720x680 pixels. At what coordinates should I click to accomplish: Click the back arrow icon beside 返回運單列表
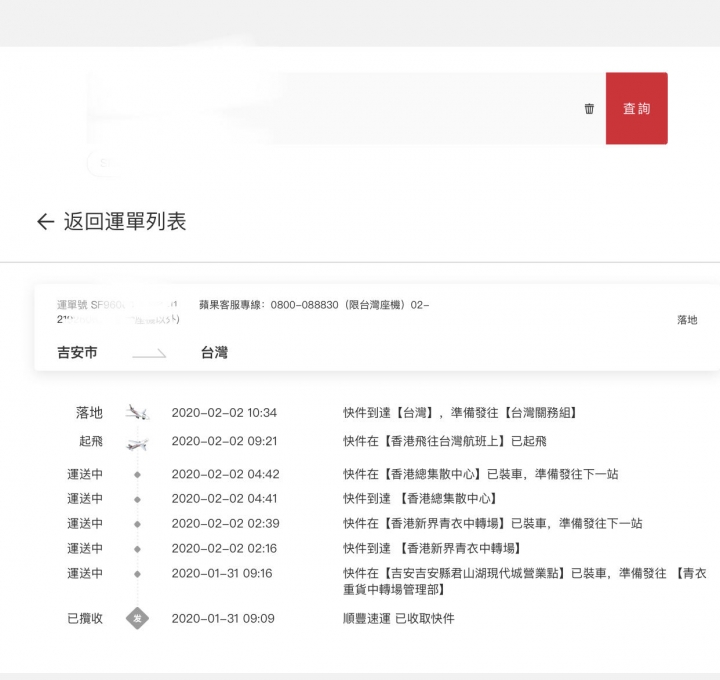(x=45, y=221)
